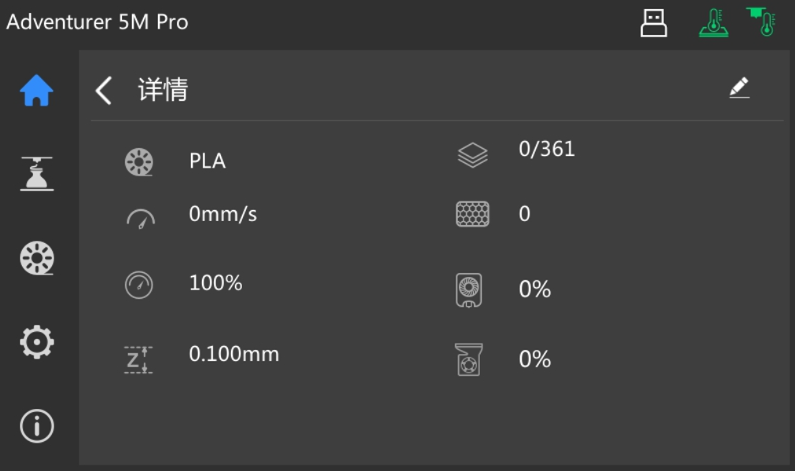
Task: Go to the Home screen icon
Action: 37,90
